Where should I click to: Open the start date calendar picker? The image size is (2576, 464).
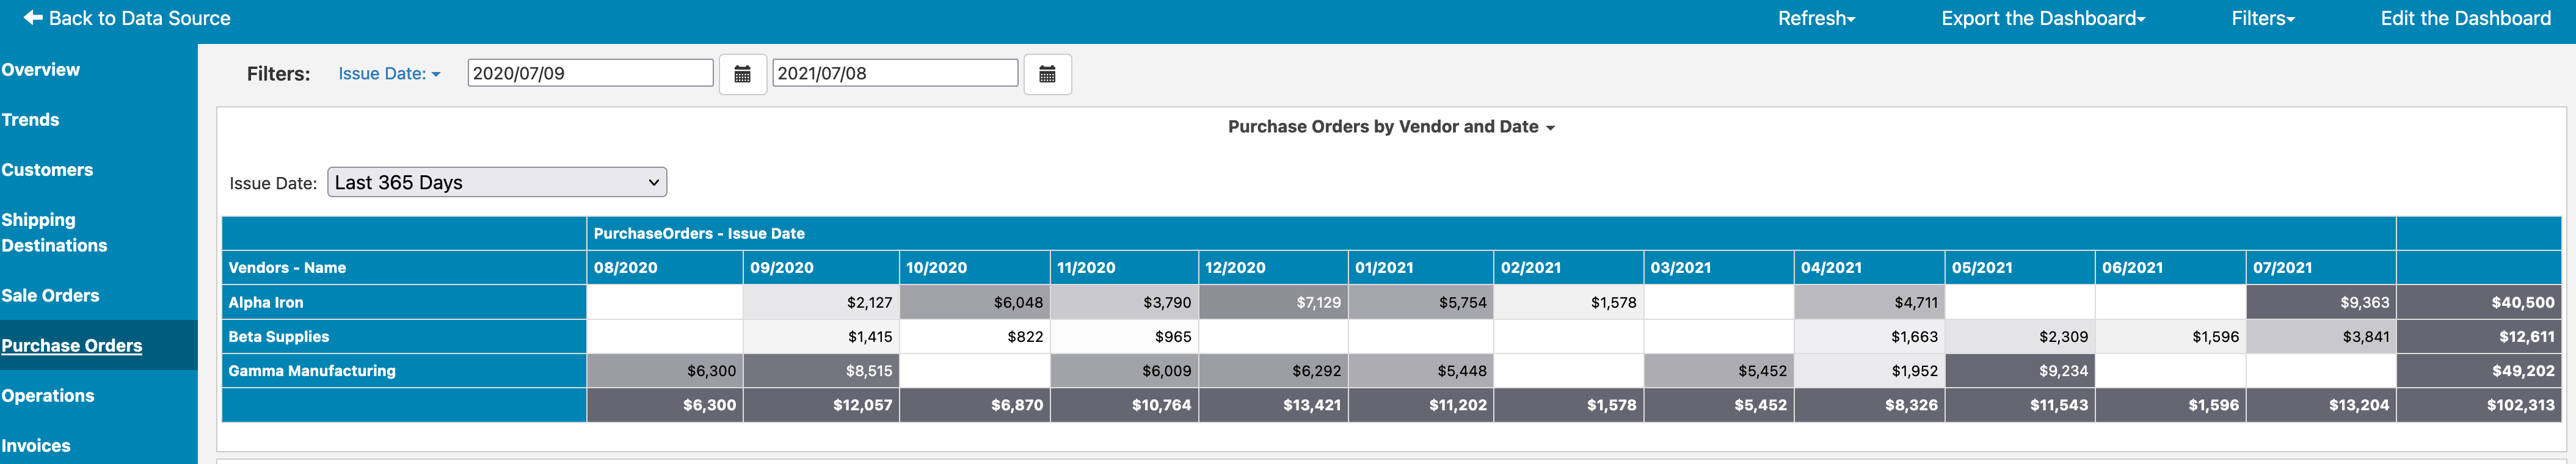[x=742, y=74]
